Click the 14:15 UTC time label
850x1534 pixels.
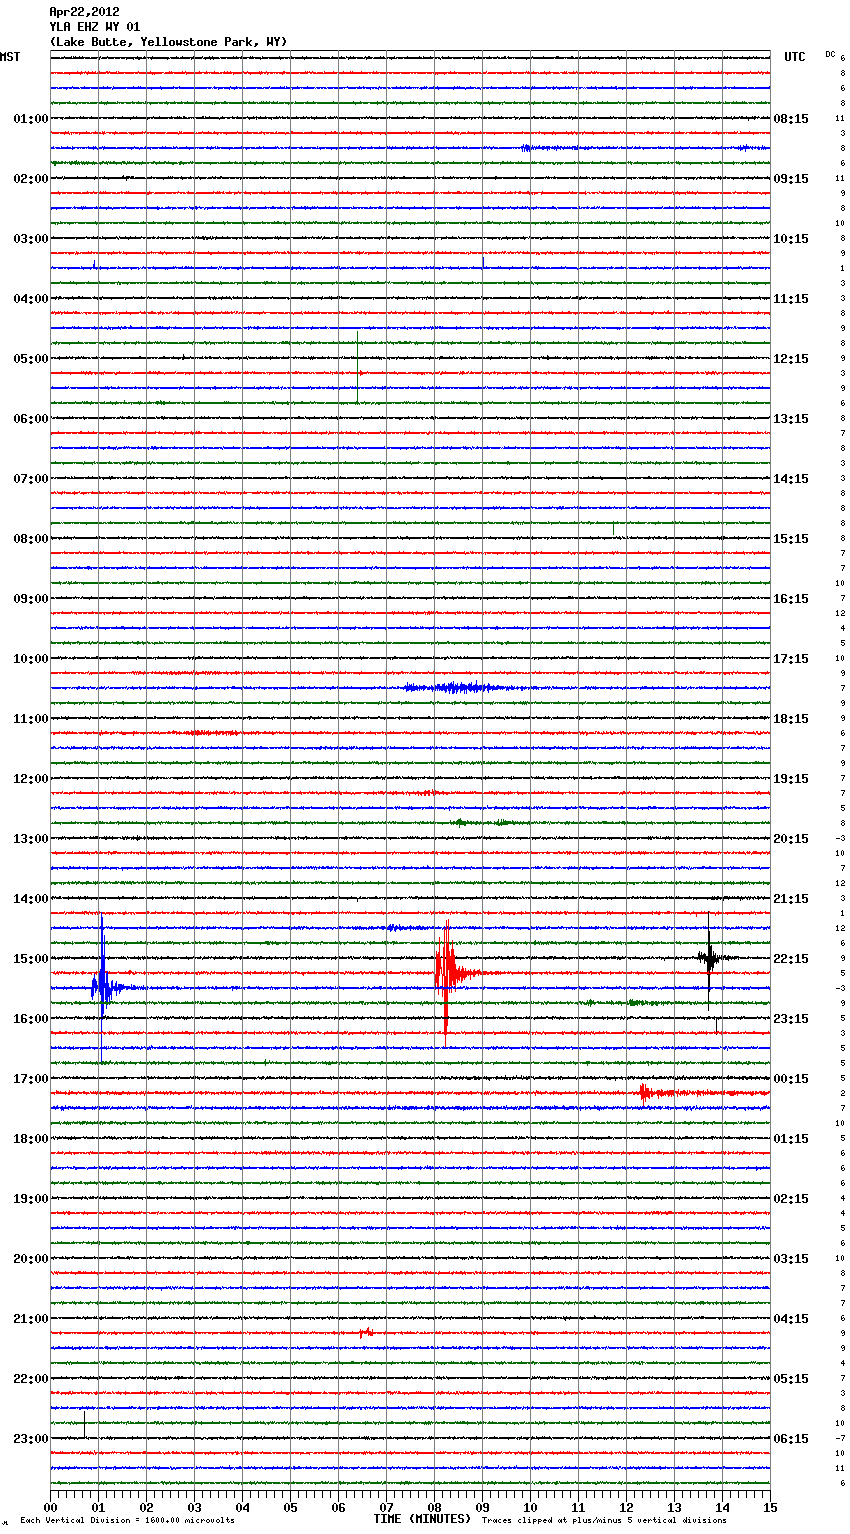(x=791, y=479)
